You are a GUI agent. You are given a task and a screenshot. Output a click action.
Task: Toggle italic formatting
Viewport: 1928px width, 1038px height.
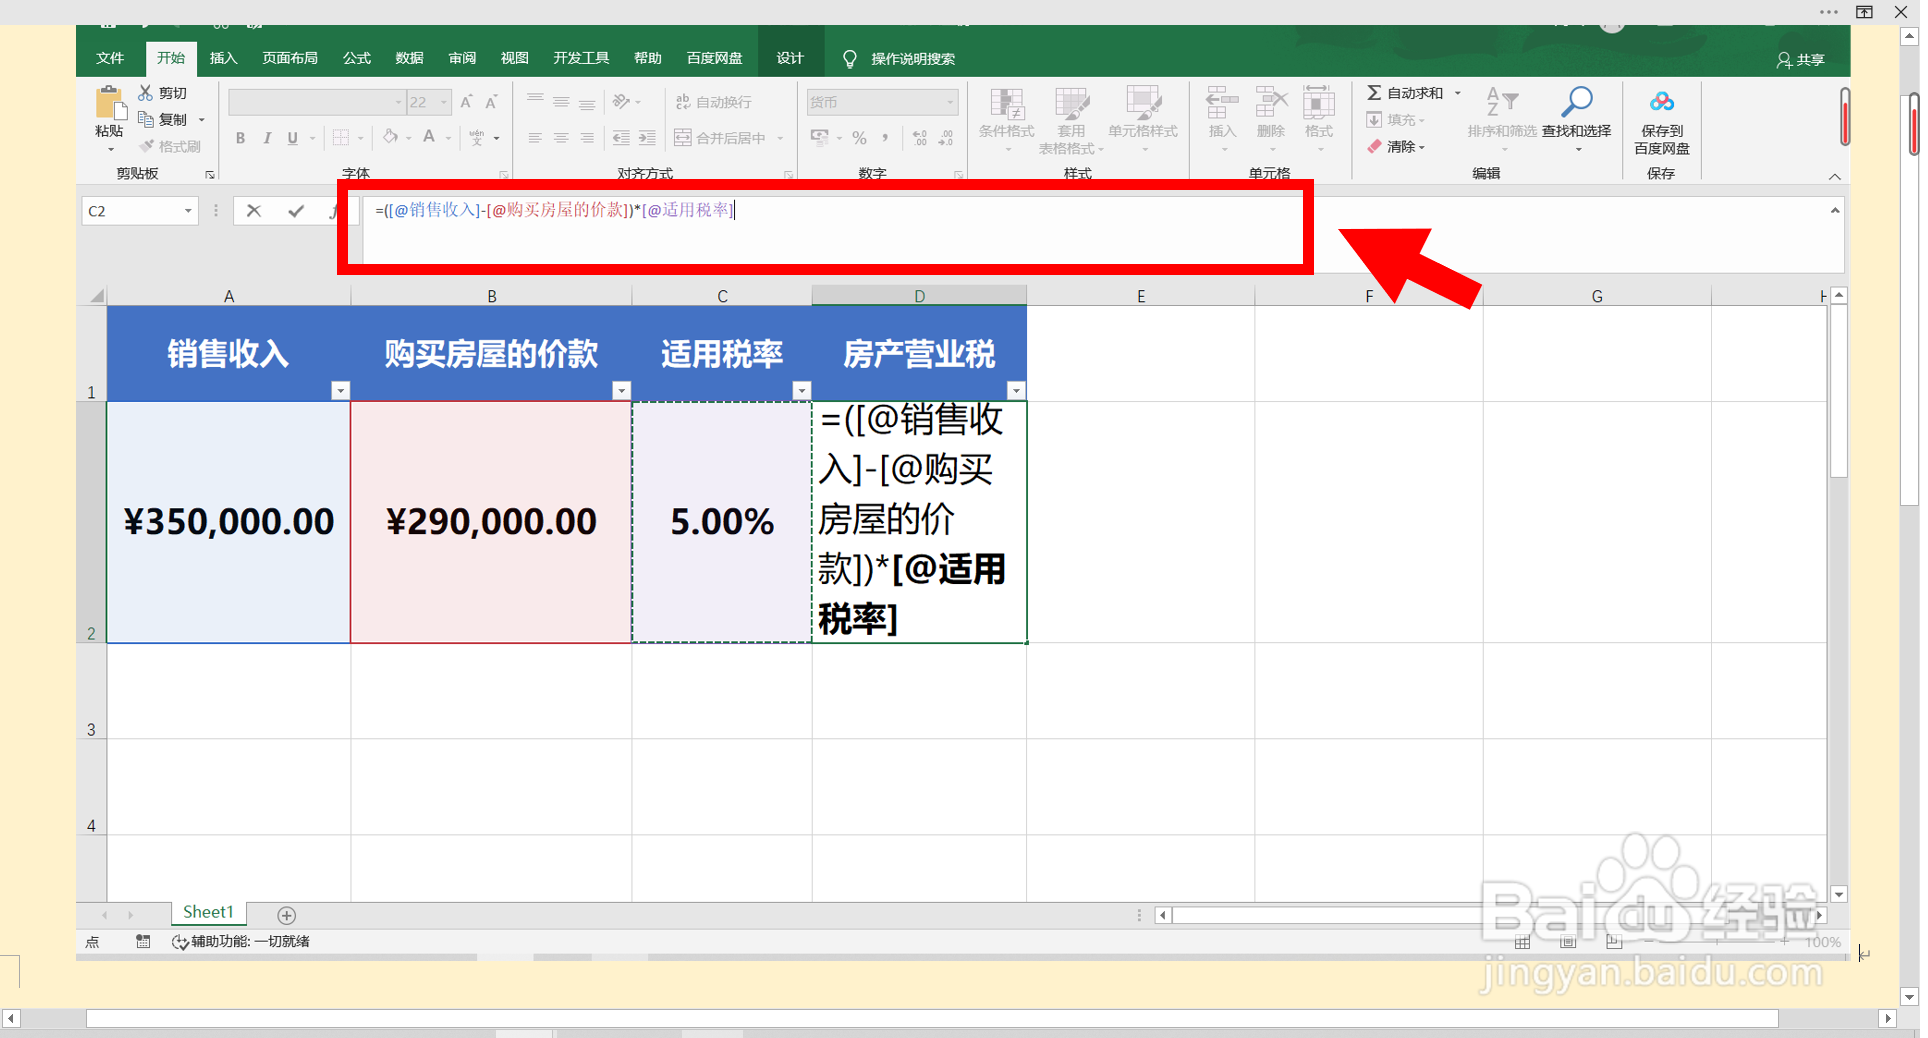pos(267,138)
